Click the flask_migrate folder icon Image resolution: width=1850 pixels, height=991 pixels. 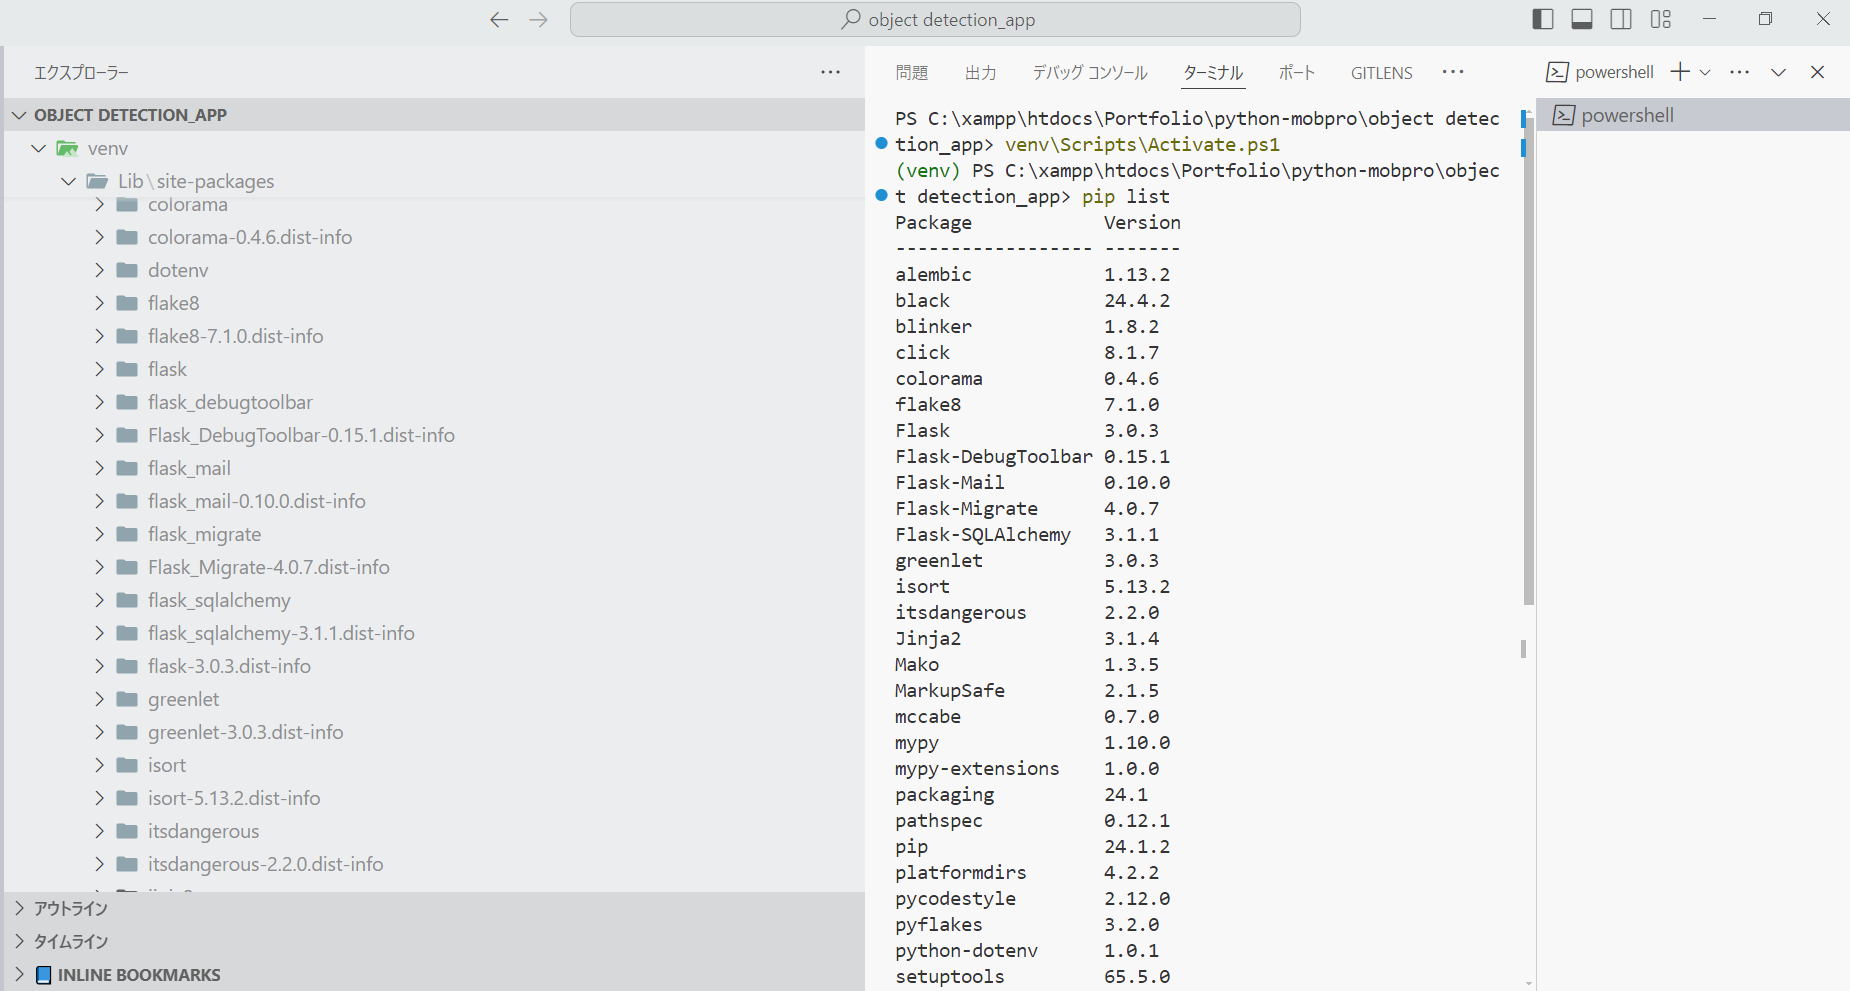[127, 534]
